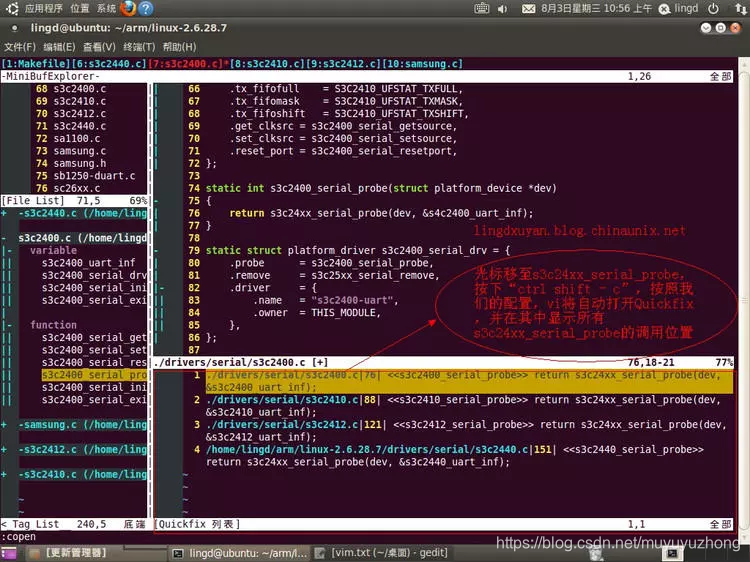Screen dimensions: 750x562
Task: Open the 系统 system menu
Action: coord(106,8)
